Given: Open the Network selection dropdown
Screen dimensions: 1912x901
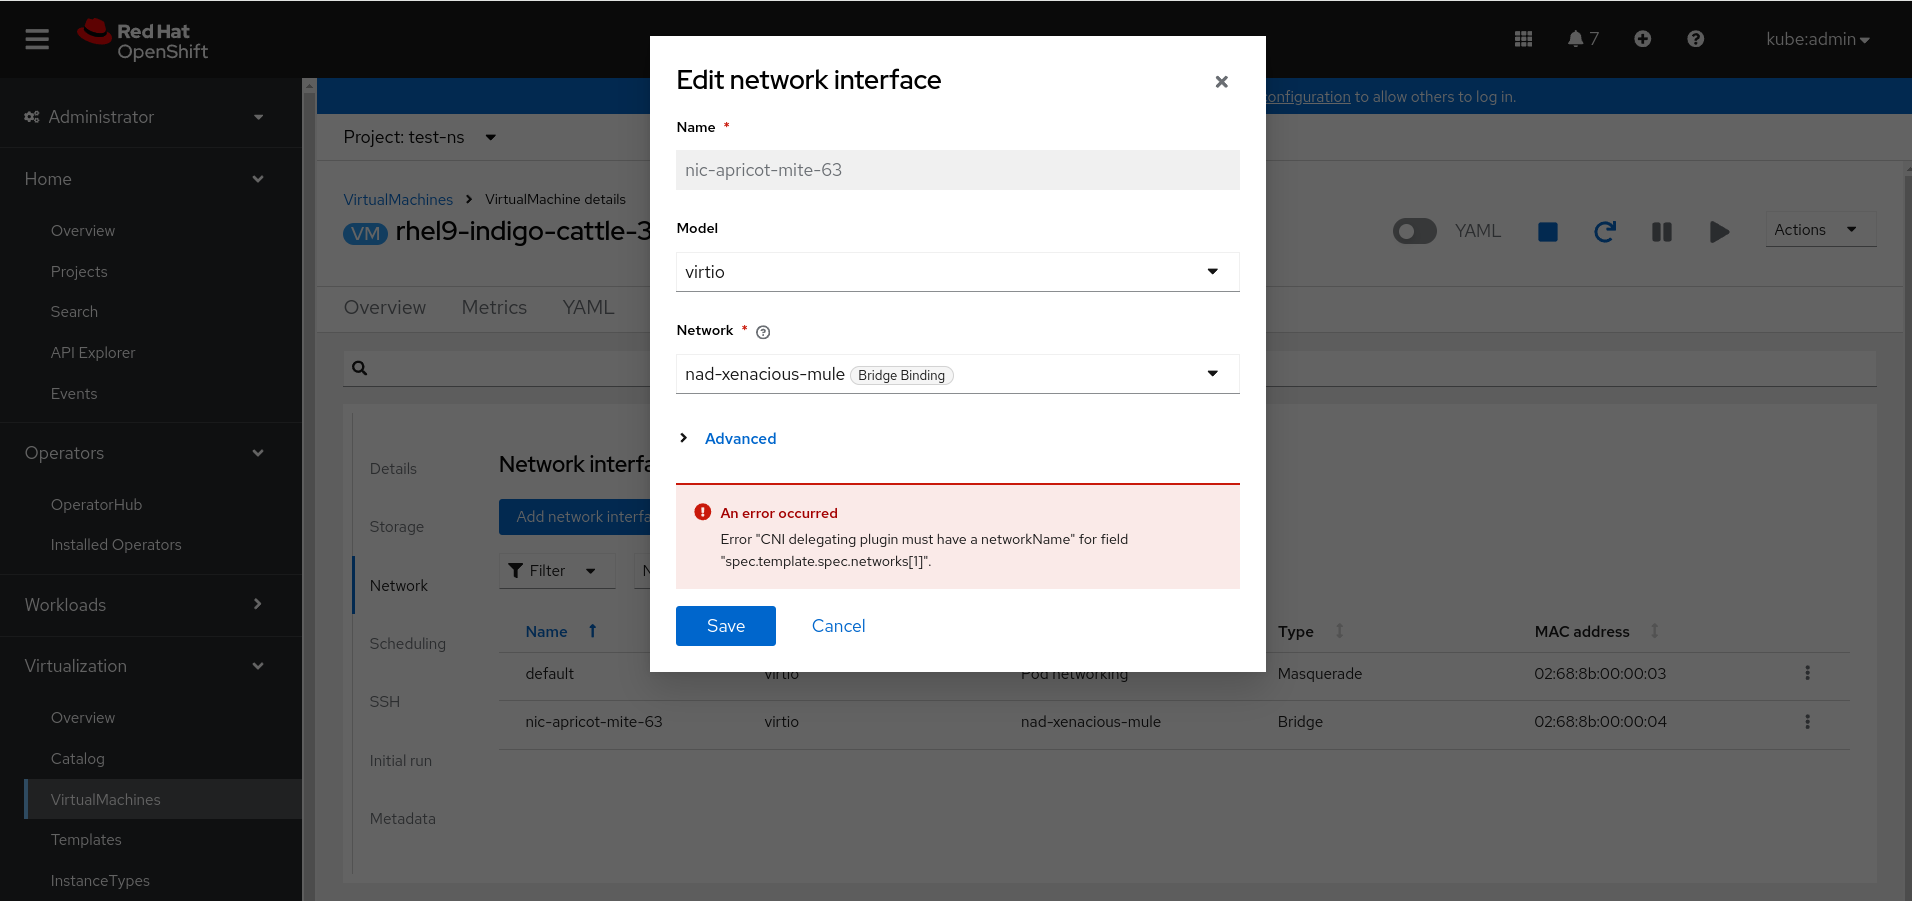Looking at the screenshot, I should [x=957, y=374].
